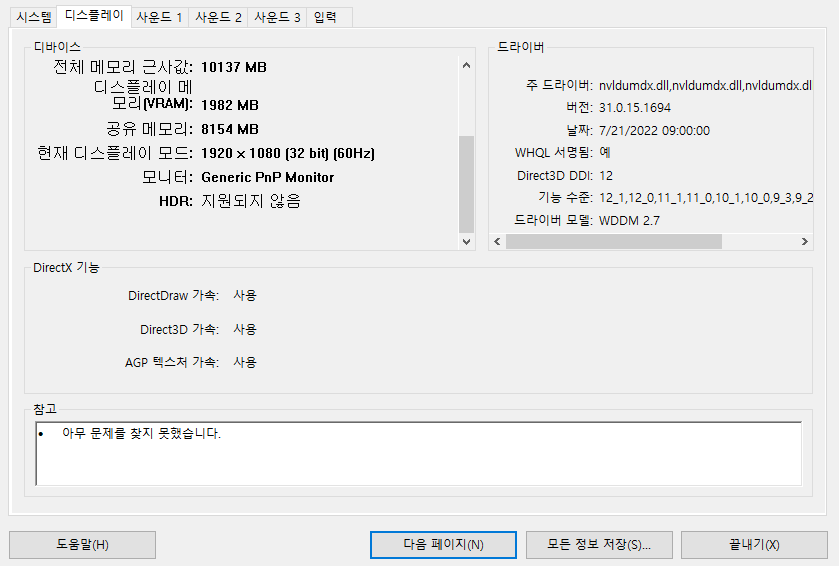Click the device list scroll down arrow
The image size is (839, 566).
pyautogui.click(x=466, y=241)
